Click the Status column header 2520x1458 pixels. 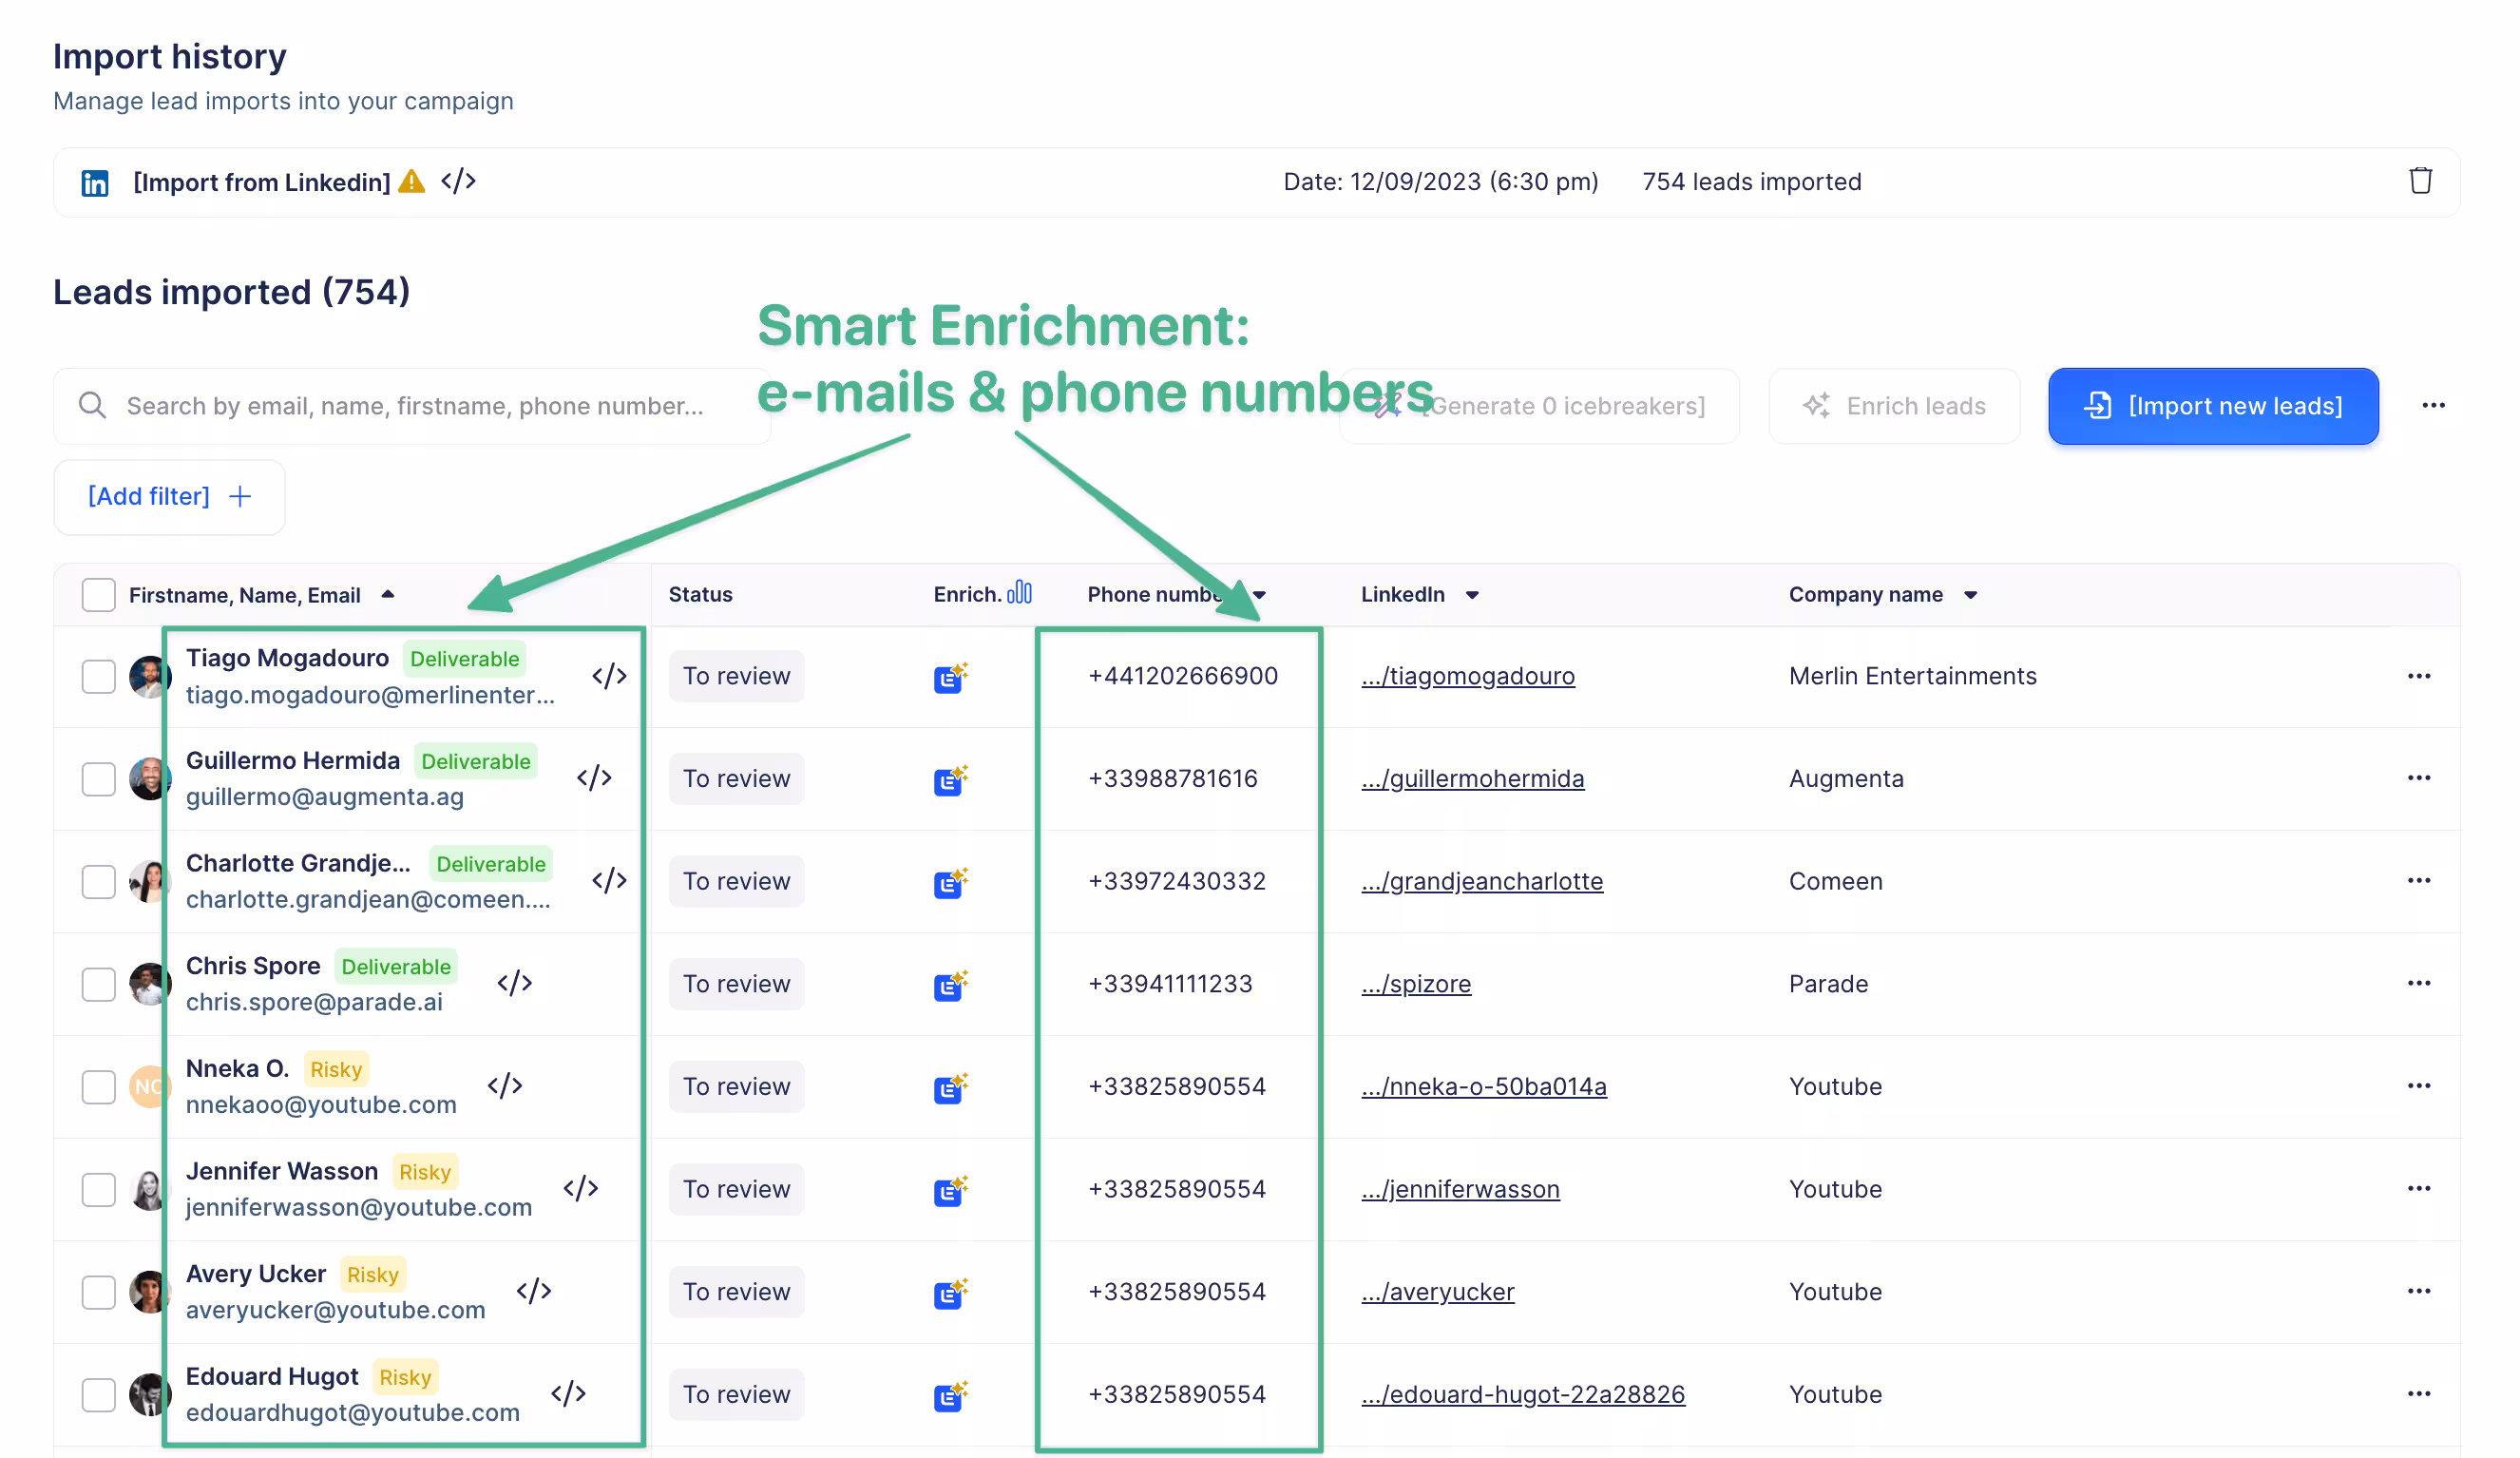pyautogui.click(x=700, y=594)
